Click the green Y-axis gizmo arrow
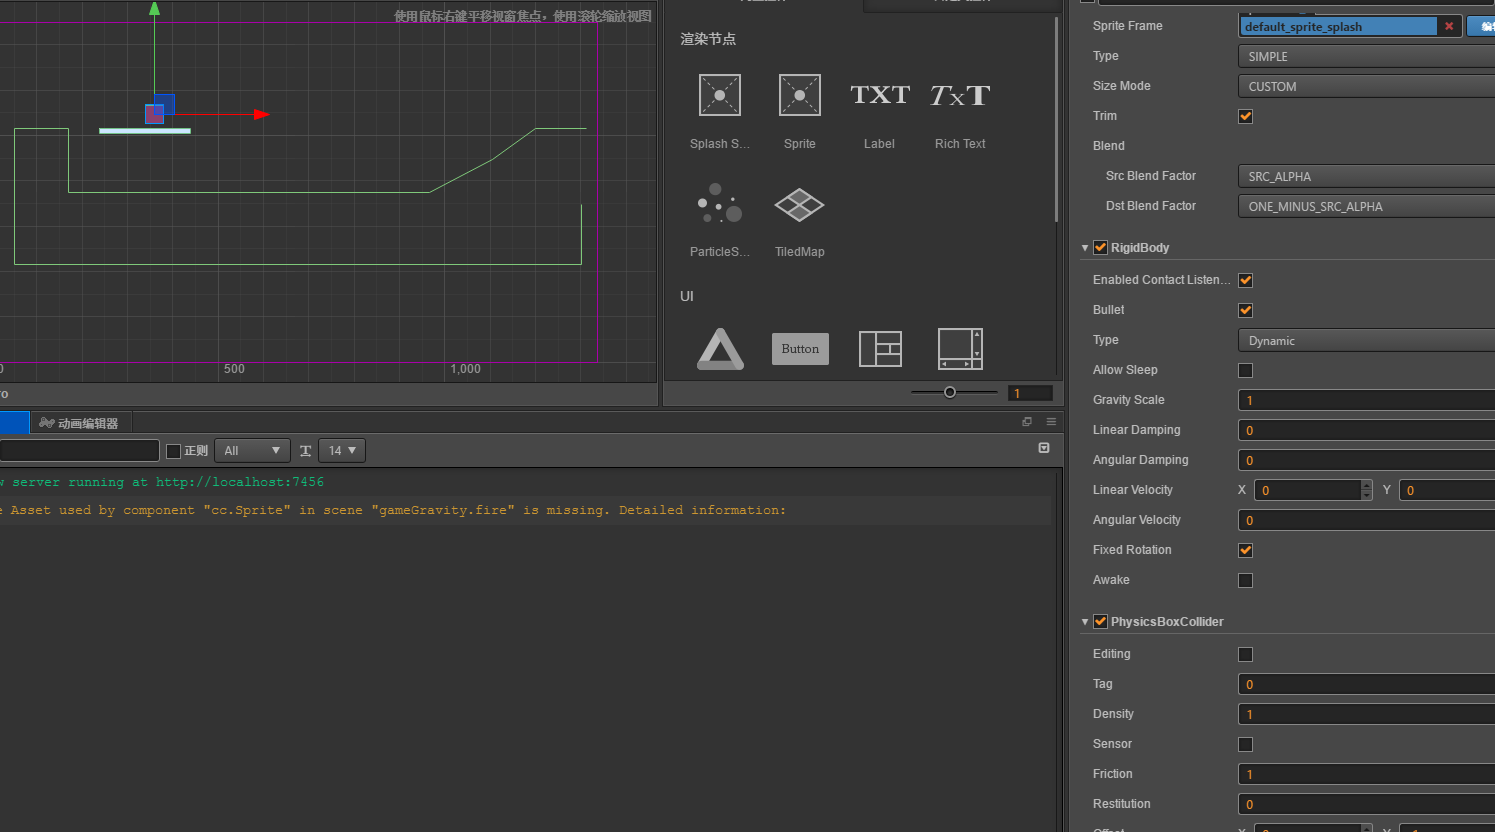The height and width of the screenshot is (832, 1495). pos(154,9)
